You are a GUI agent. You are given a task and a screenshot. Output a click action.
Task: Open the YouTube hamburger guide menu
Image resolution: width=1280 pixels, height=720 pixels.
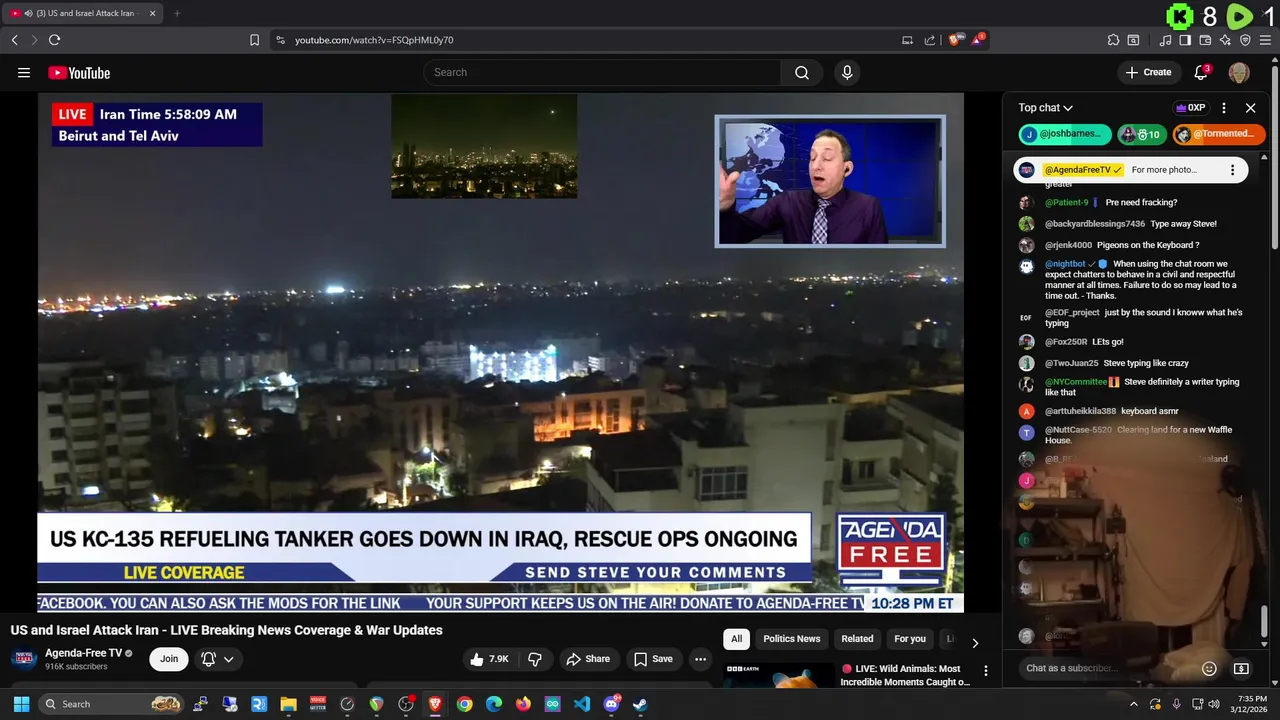click(24, 72)
